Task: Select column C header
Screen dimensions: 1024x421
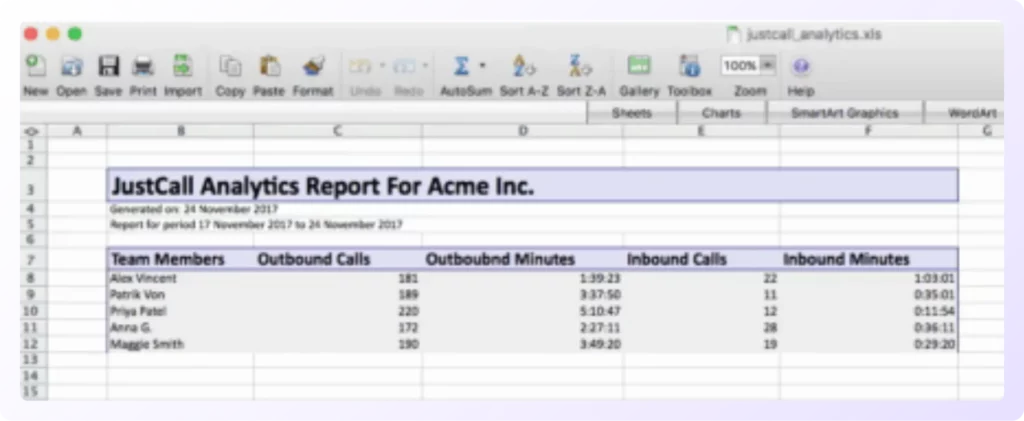Action: pyautogui.click(x=338, y=131)
